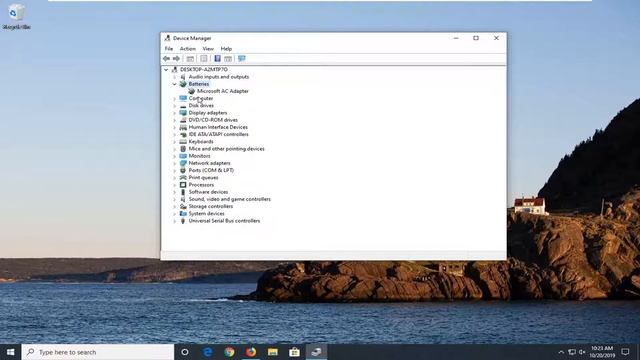Open the Action menu
This screenshot has height=360, width=640.
click(188, 49)
